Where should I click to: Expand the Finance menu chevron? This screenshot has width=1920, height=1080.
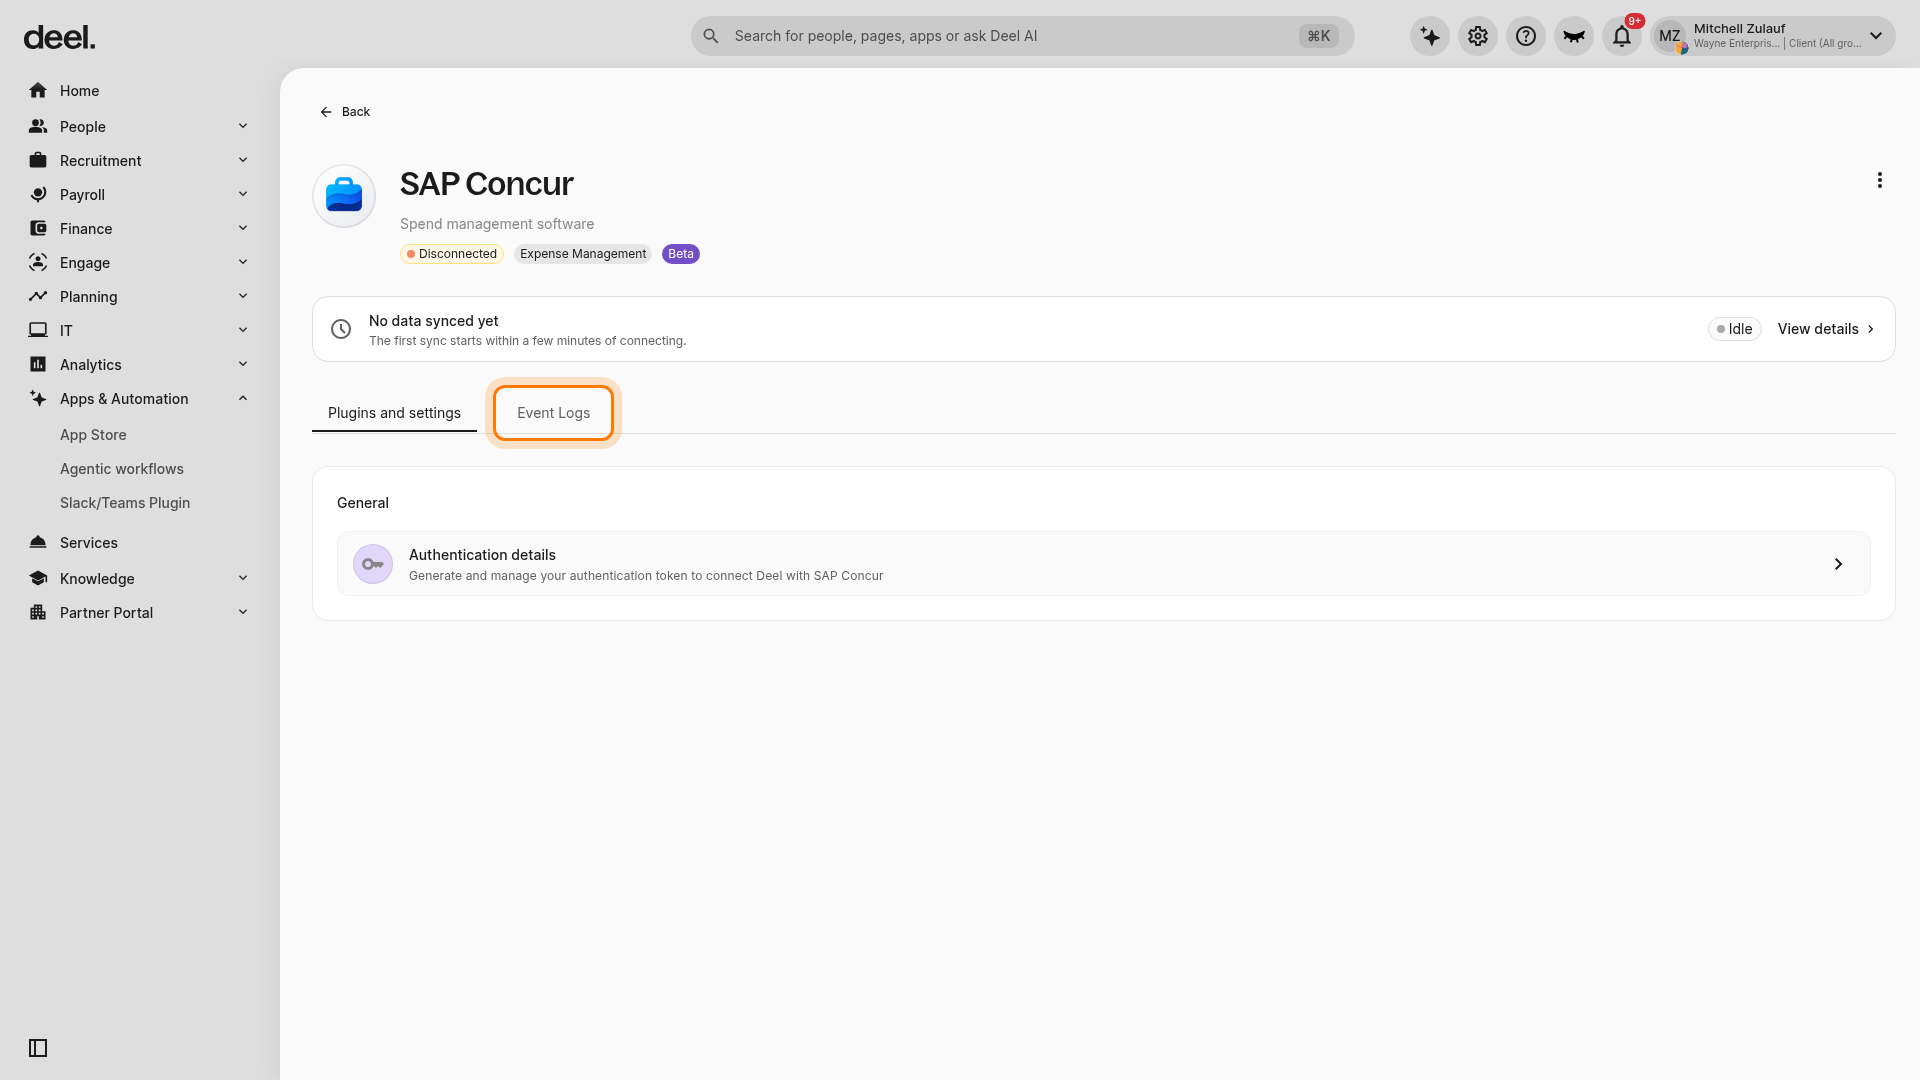tap(243, 228)
